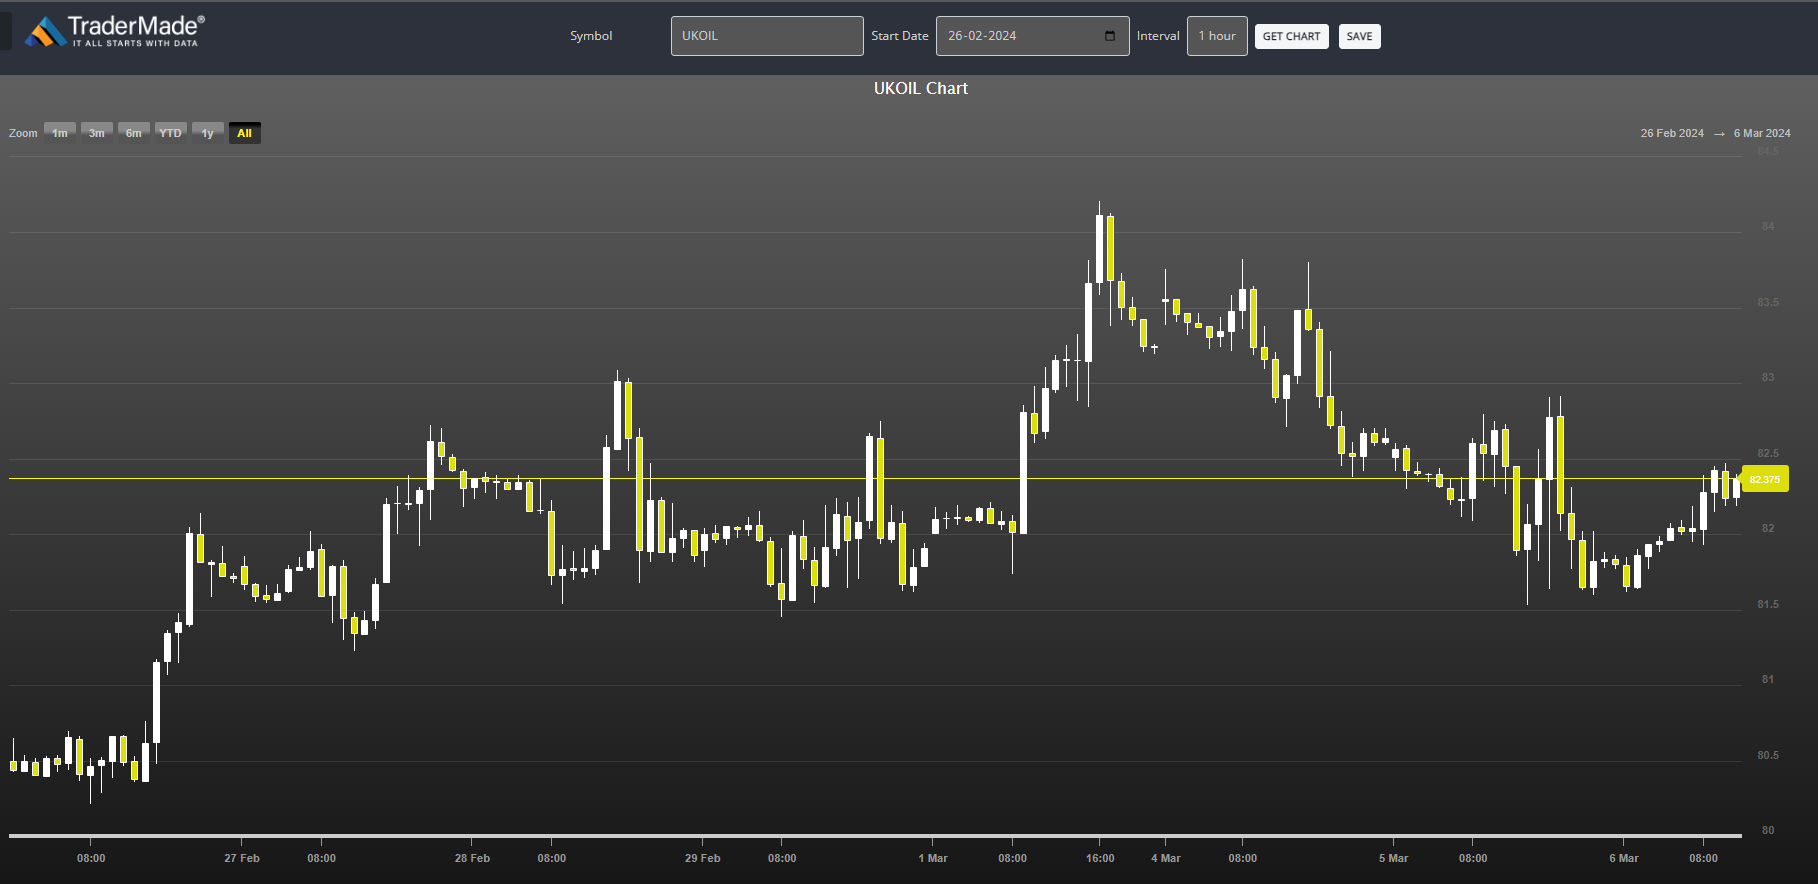Click the 6 Mar x-axis label

point(1624,858)
